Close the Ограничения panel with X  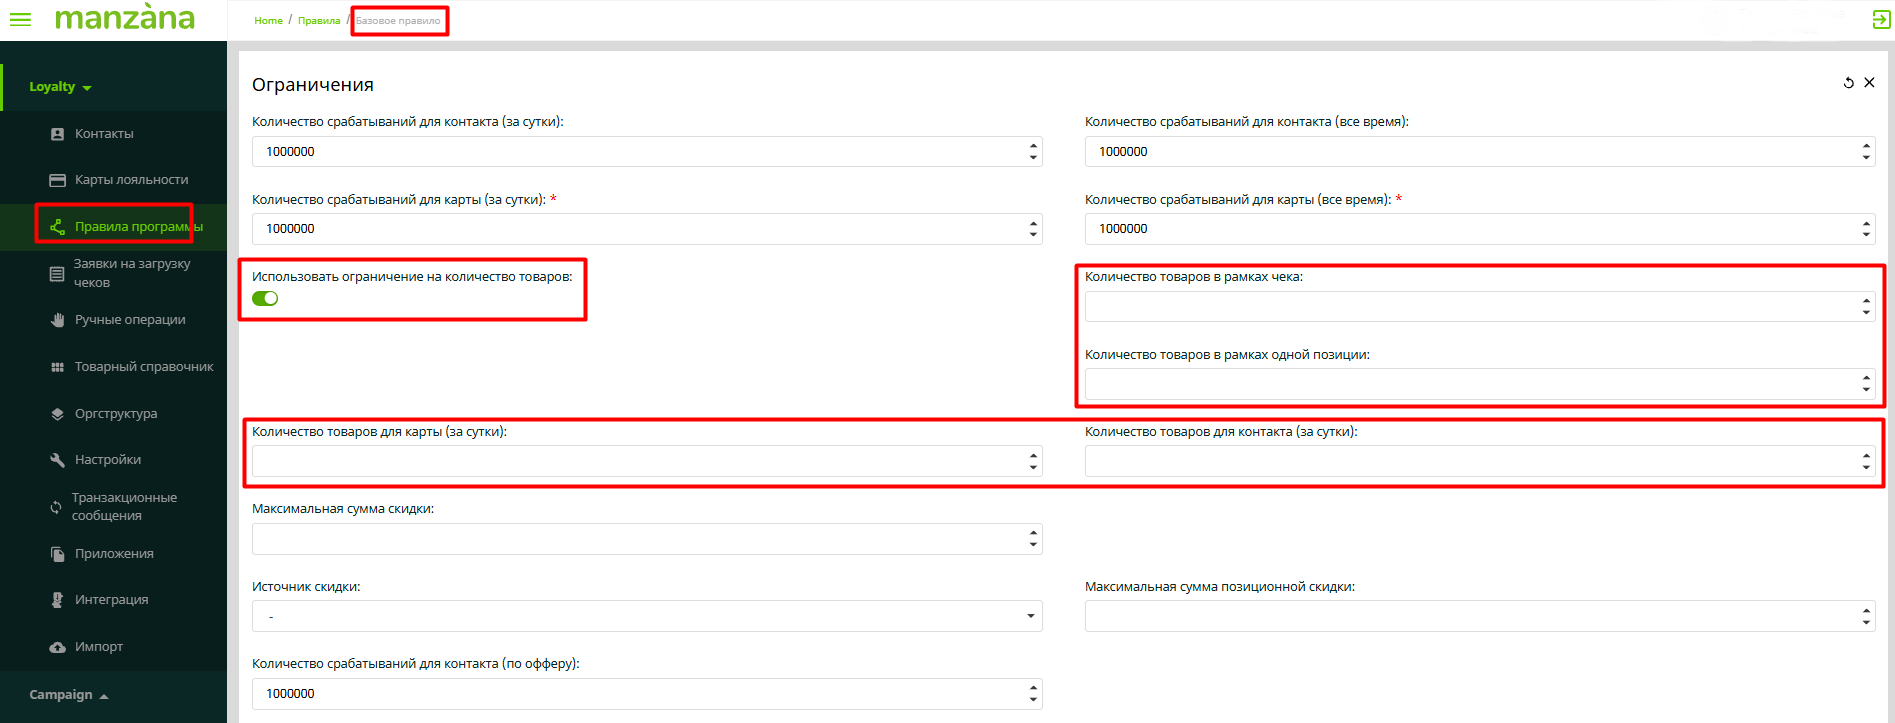coord(1869,83)
